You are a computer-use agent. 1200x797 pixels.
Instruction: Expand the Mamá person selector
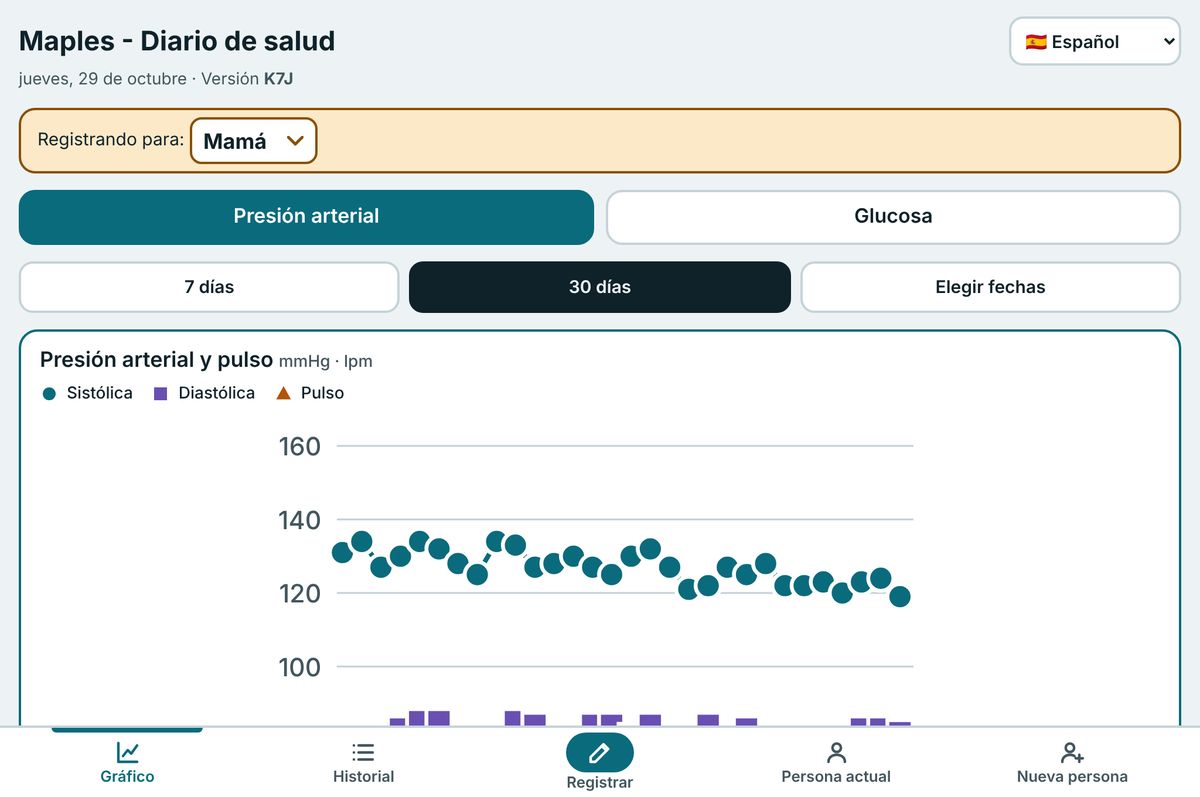[254, 141]
